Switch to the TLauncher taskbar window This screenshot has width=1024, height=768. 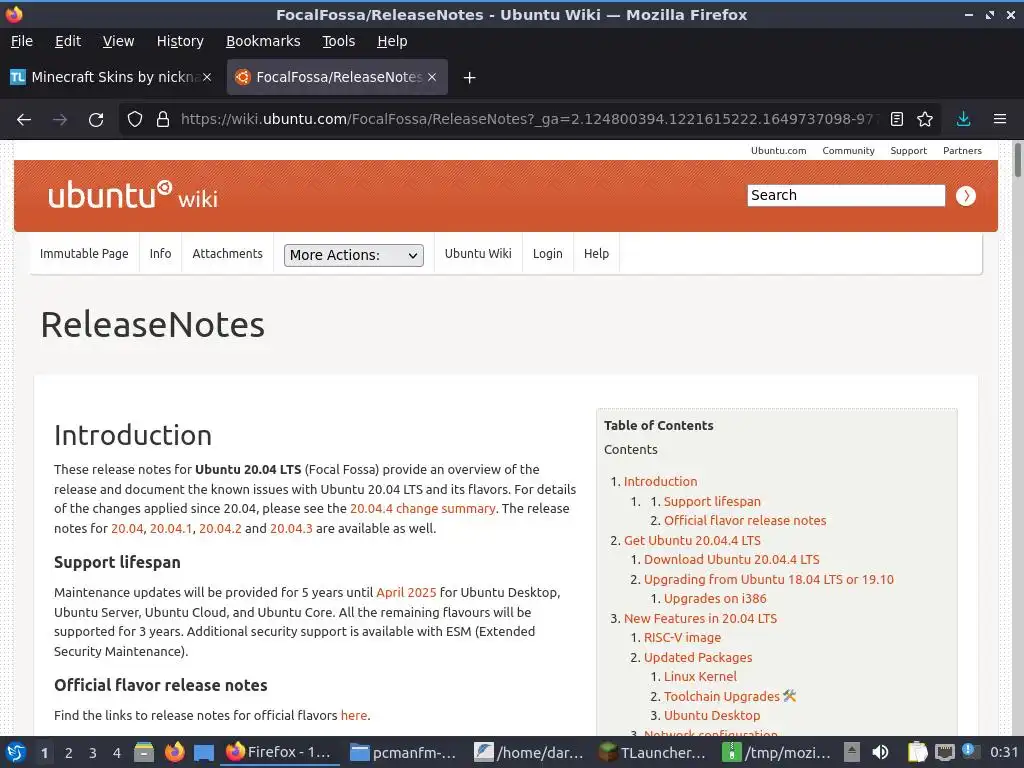(x=654, y=752)
